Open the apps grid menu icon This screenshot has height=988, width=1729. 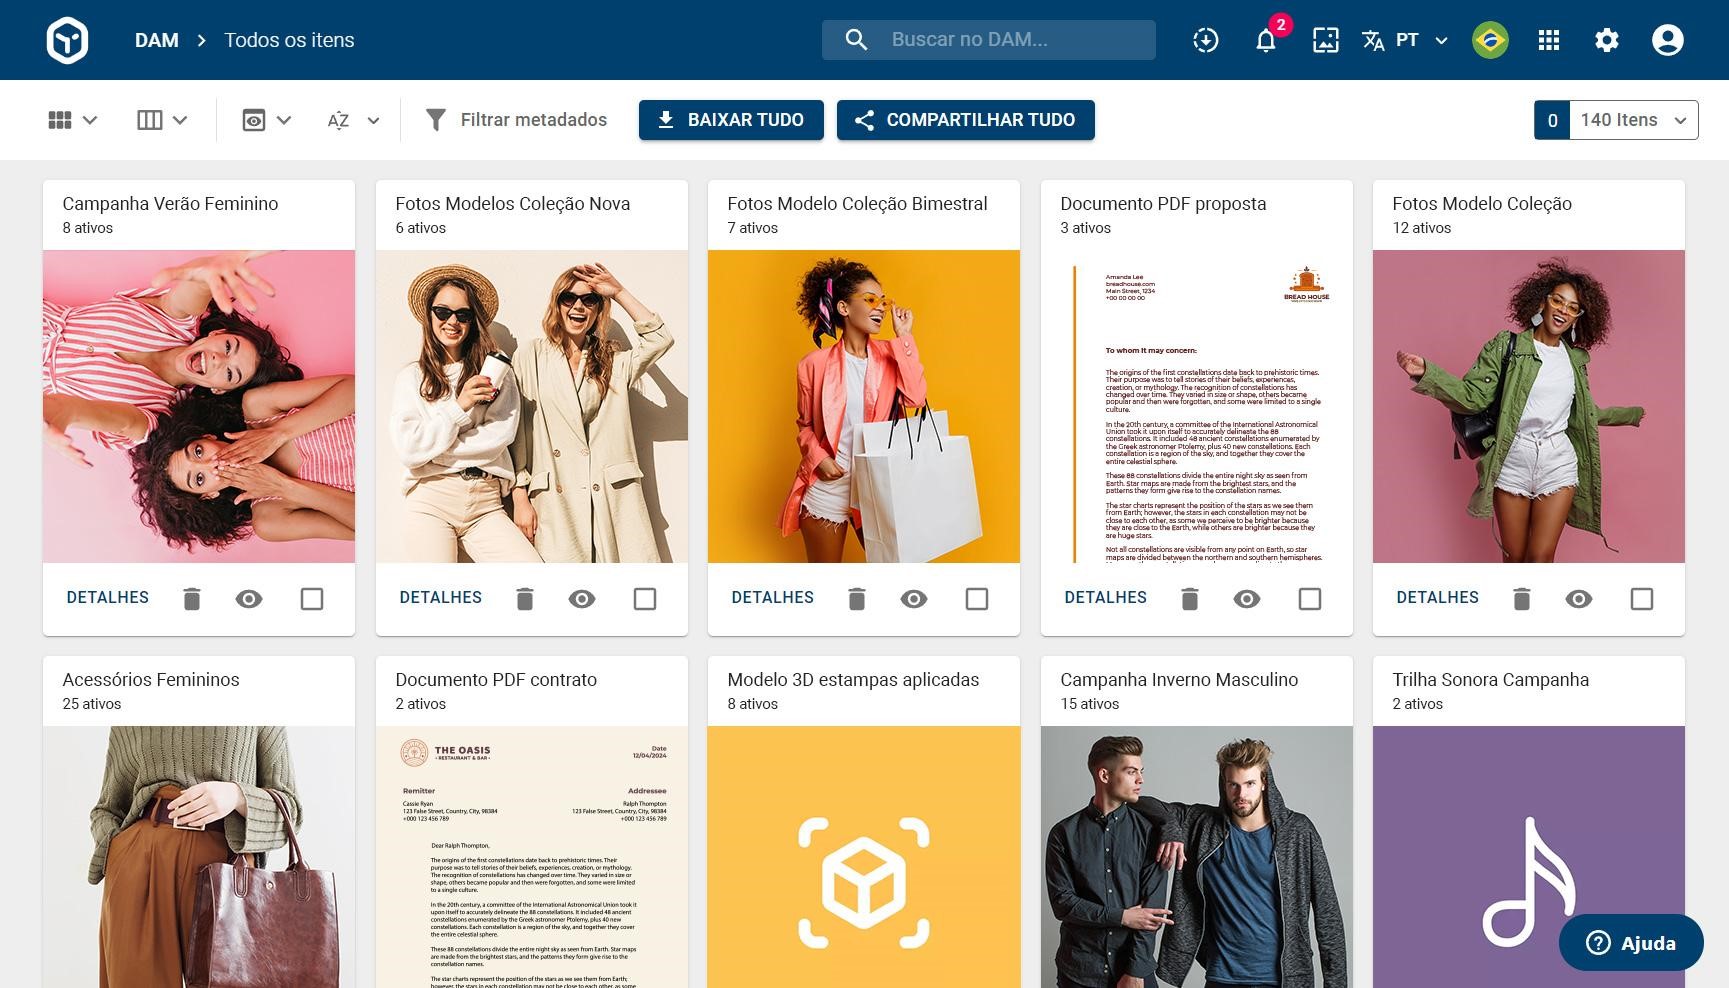tap(1549, 40)
